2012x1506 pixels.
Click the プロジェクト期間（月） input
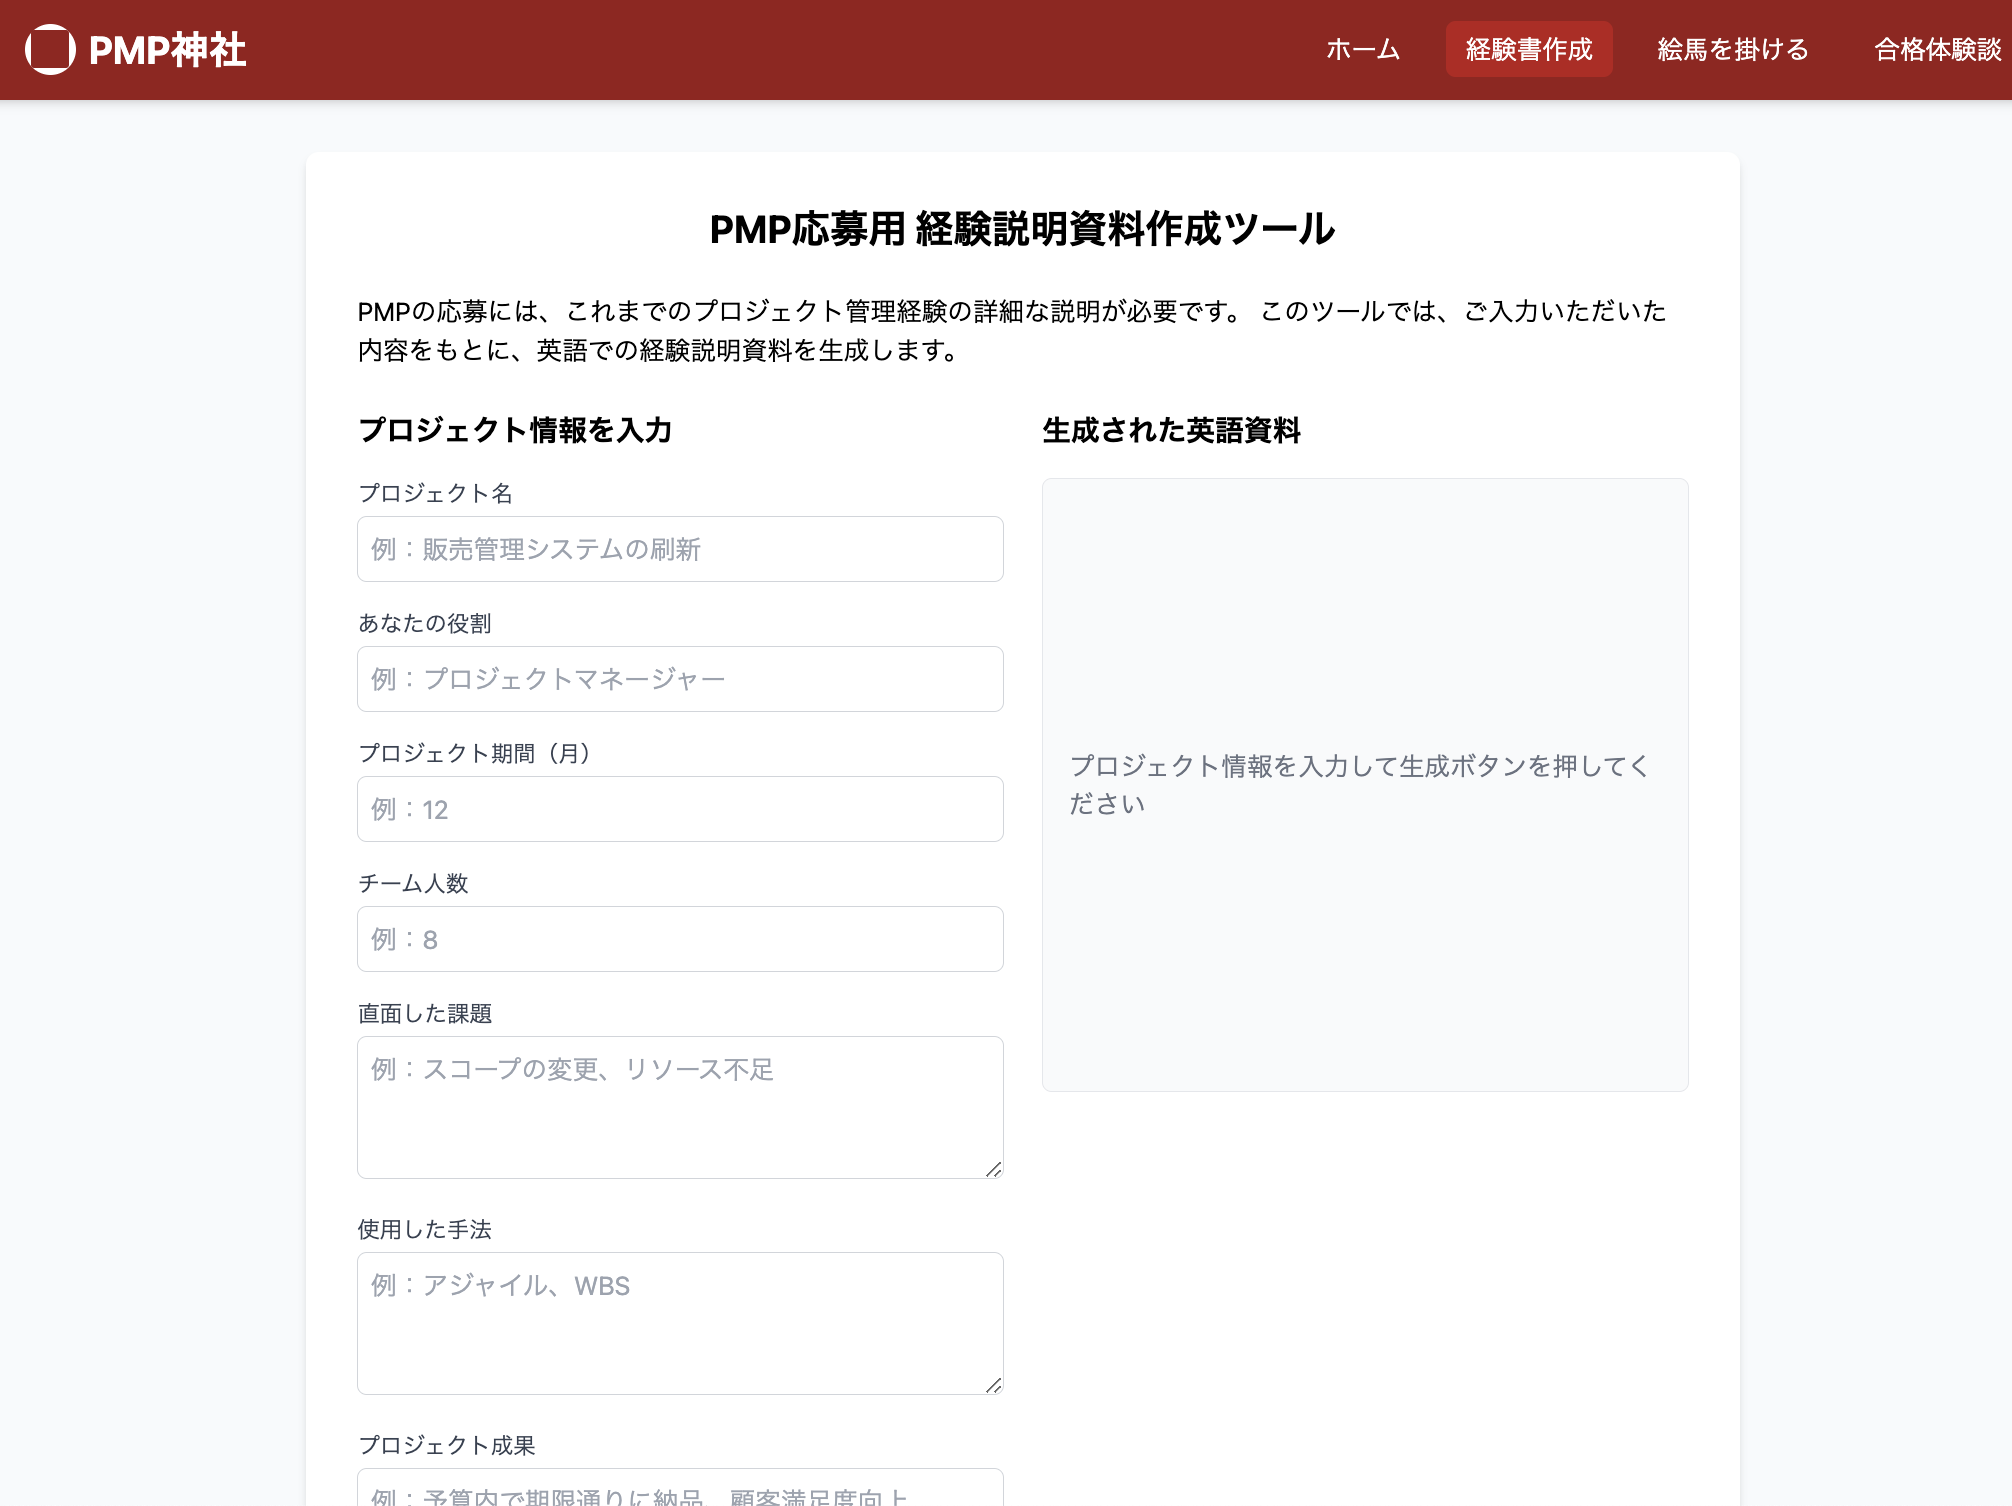click(x=680, y=809)
